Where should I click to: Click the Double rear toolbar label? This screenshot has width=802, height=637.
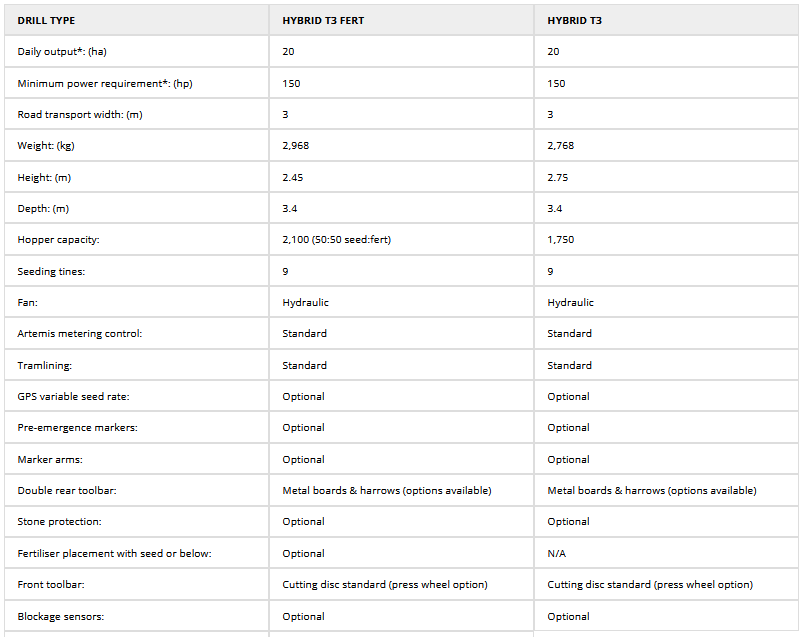(66, 490)
